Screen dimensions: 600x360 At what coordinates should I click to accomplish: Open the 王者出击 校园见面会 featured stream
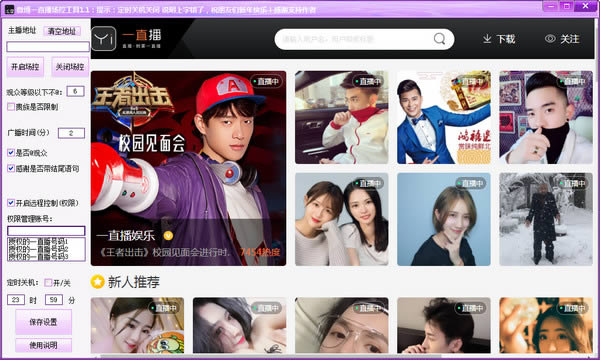pyautogui.click(x=188, y=168)
